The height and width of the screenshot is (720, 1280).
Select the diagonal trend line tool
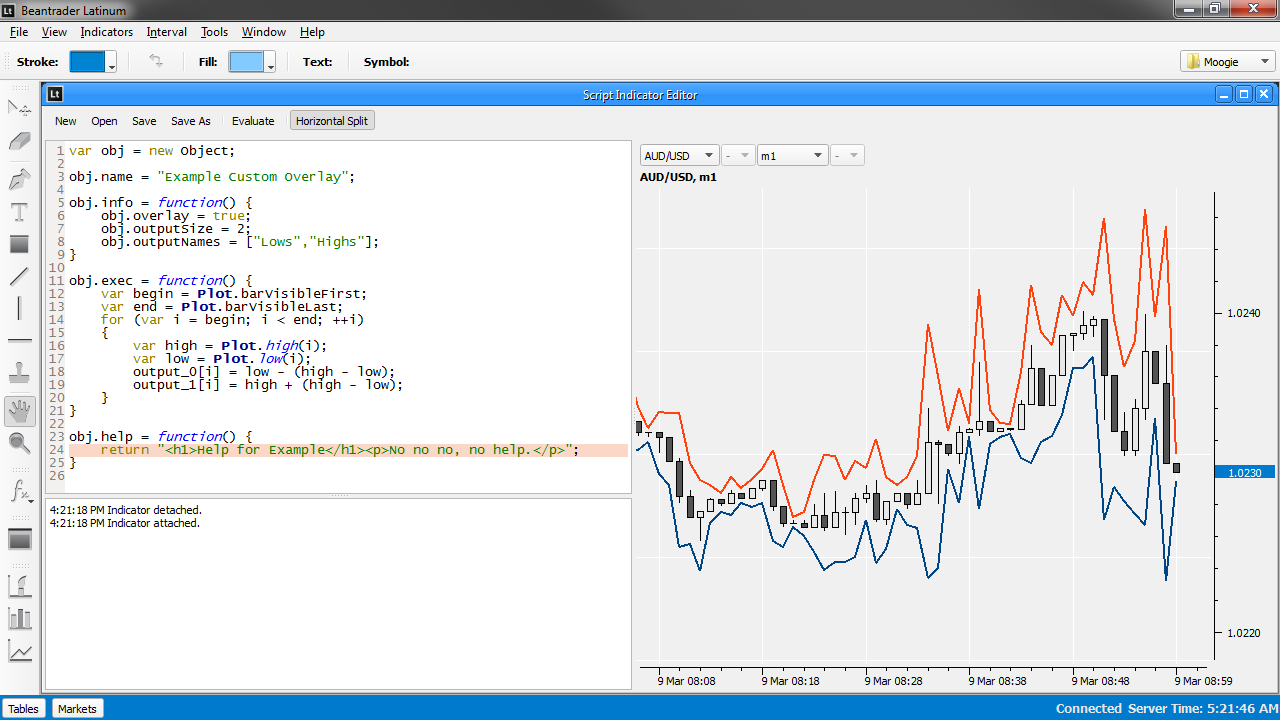coord(19,276)
